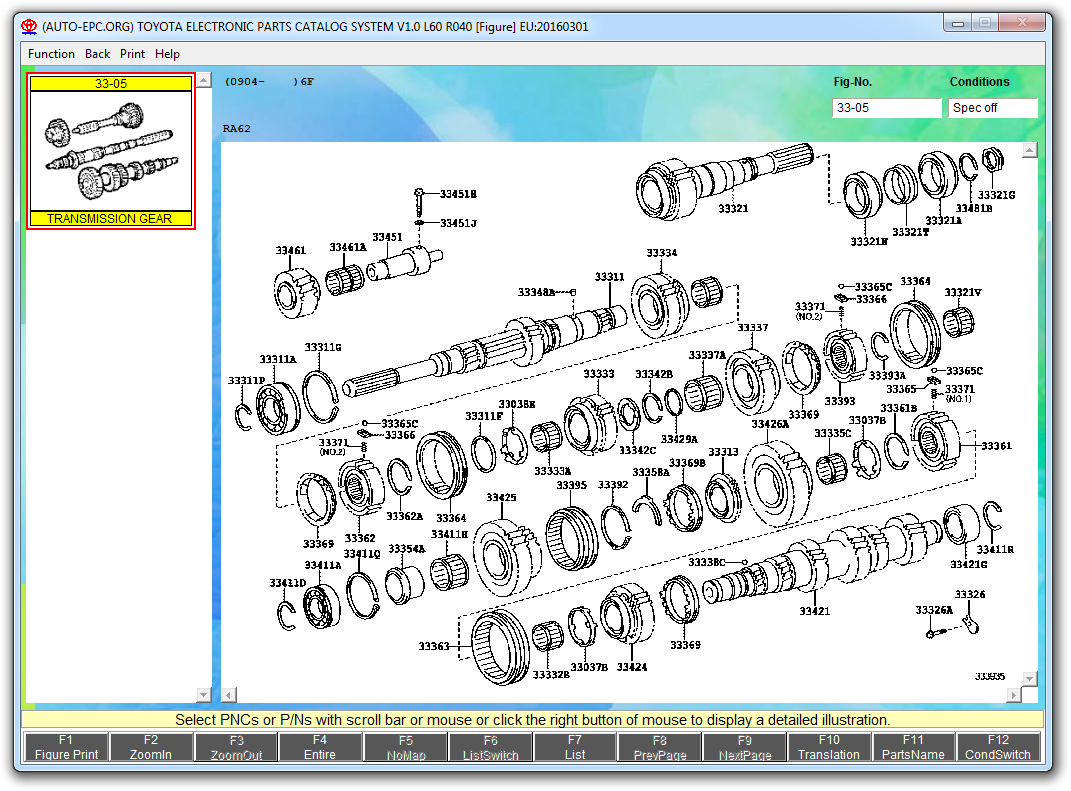Select part number 33332B label
This screenshot has height=791, width=1071.
coord(551,675)
